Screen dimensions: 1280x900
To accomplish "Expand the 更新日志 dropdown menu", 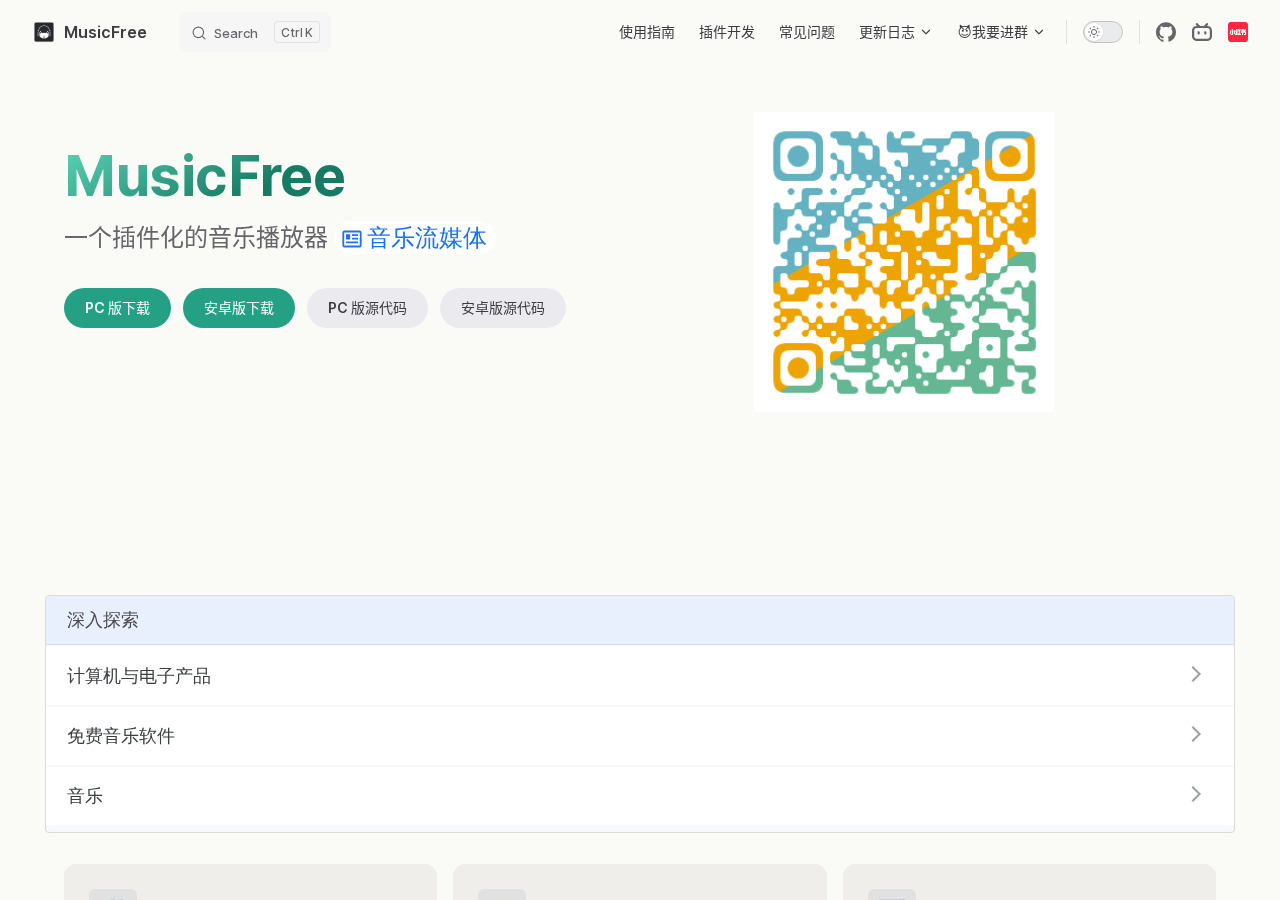I will (895, 32).
